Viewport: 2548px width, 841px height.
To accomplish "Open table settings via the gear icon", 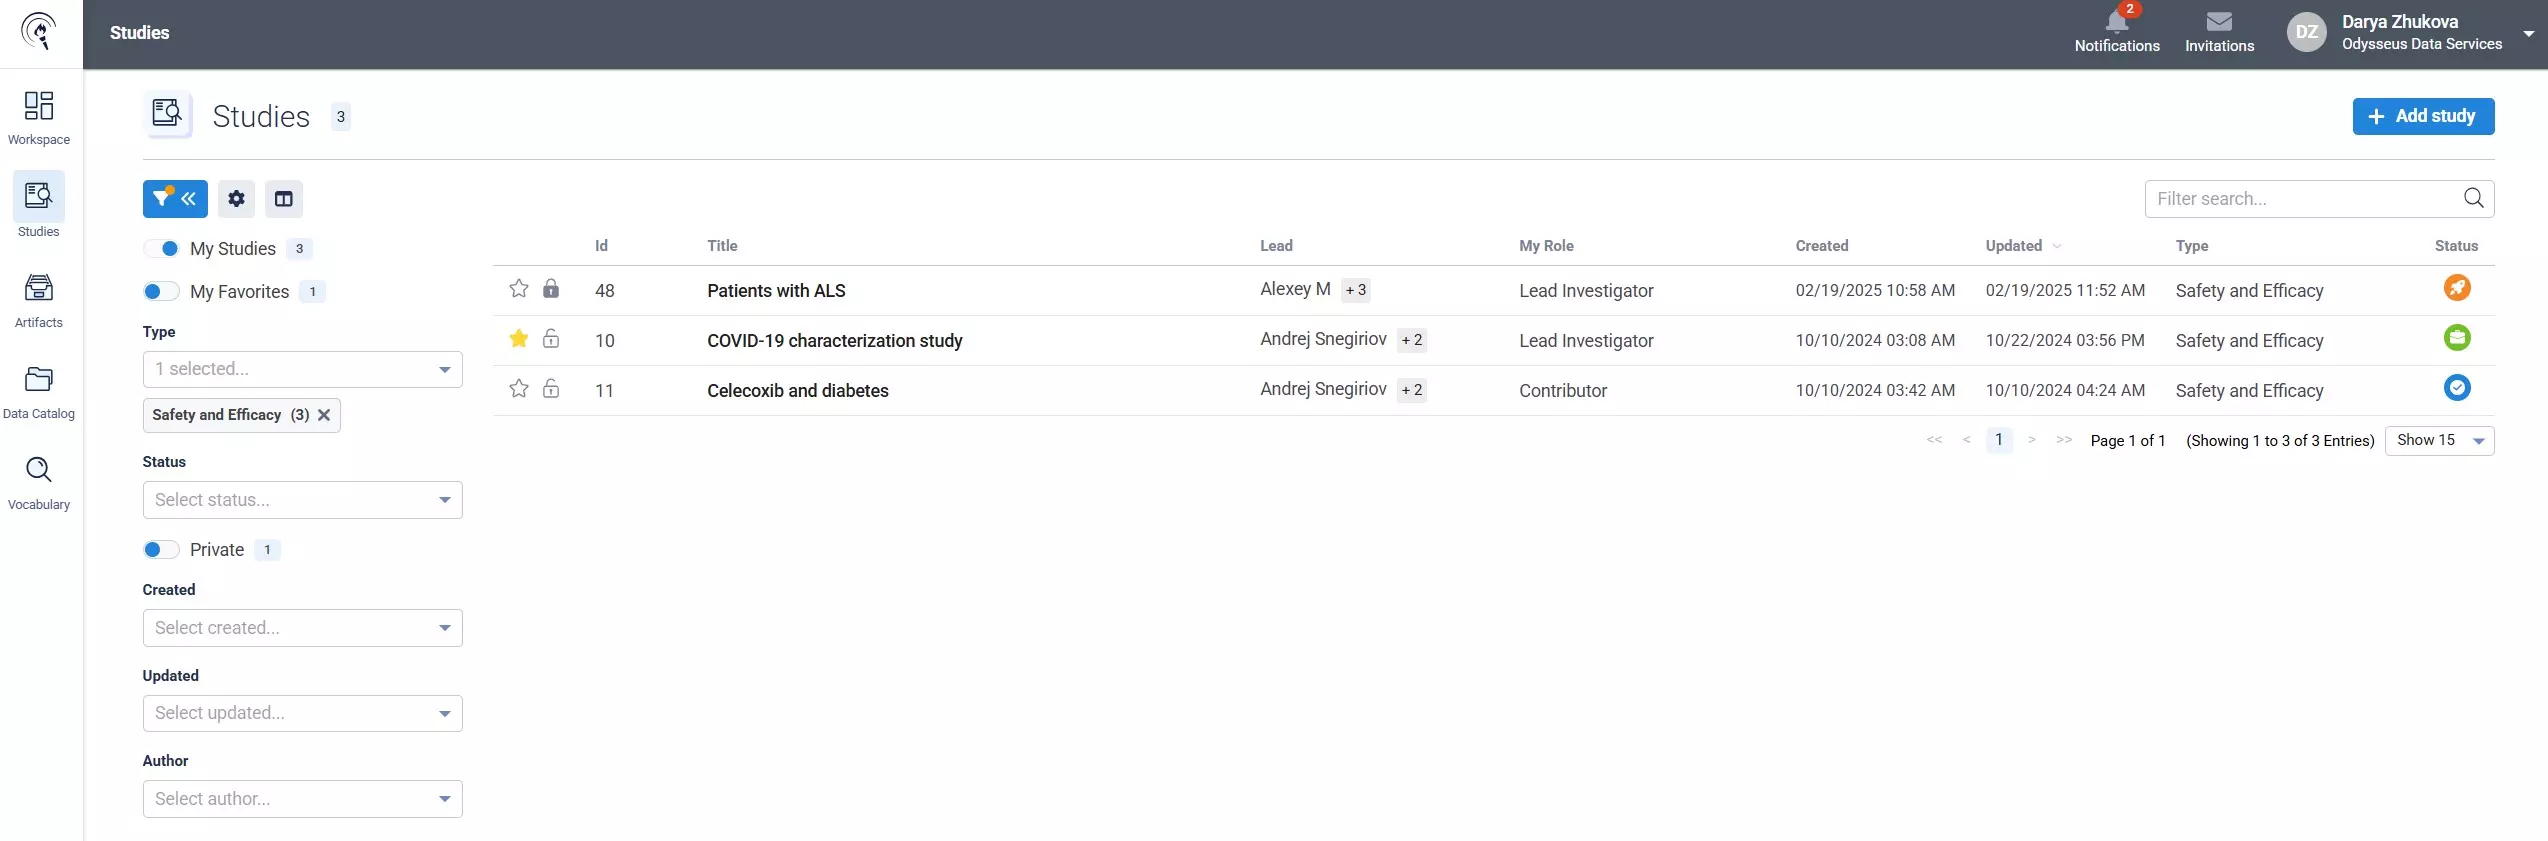I will [236, 199].
